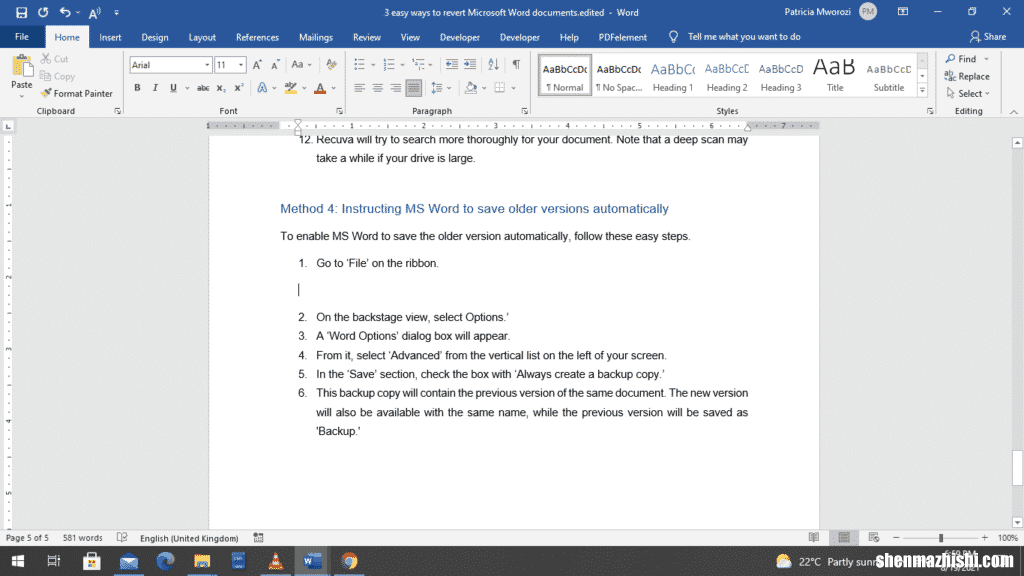
Task: Copy the selection to clipboard
Action: pyautogui.click(x=57, y=76)
